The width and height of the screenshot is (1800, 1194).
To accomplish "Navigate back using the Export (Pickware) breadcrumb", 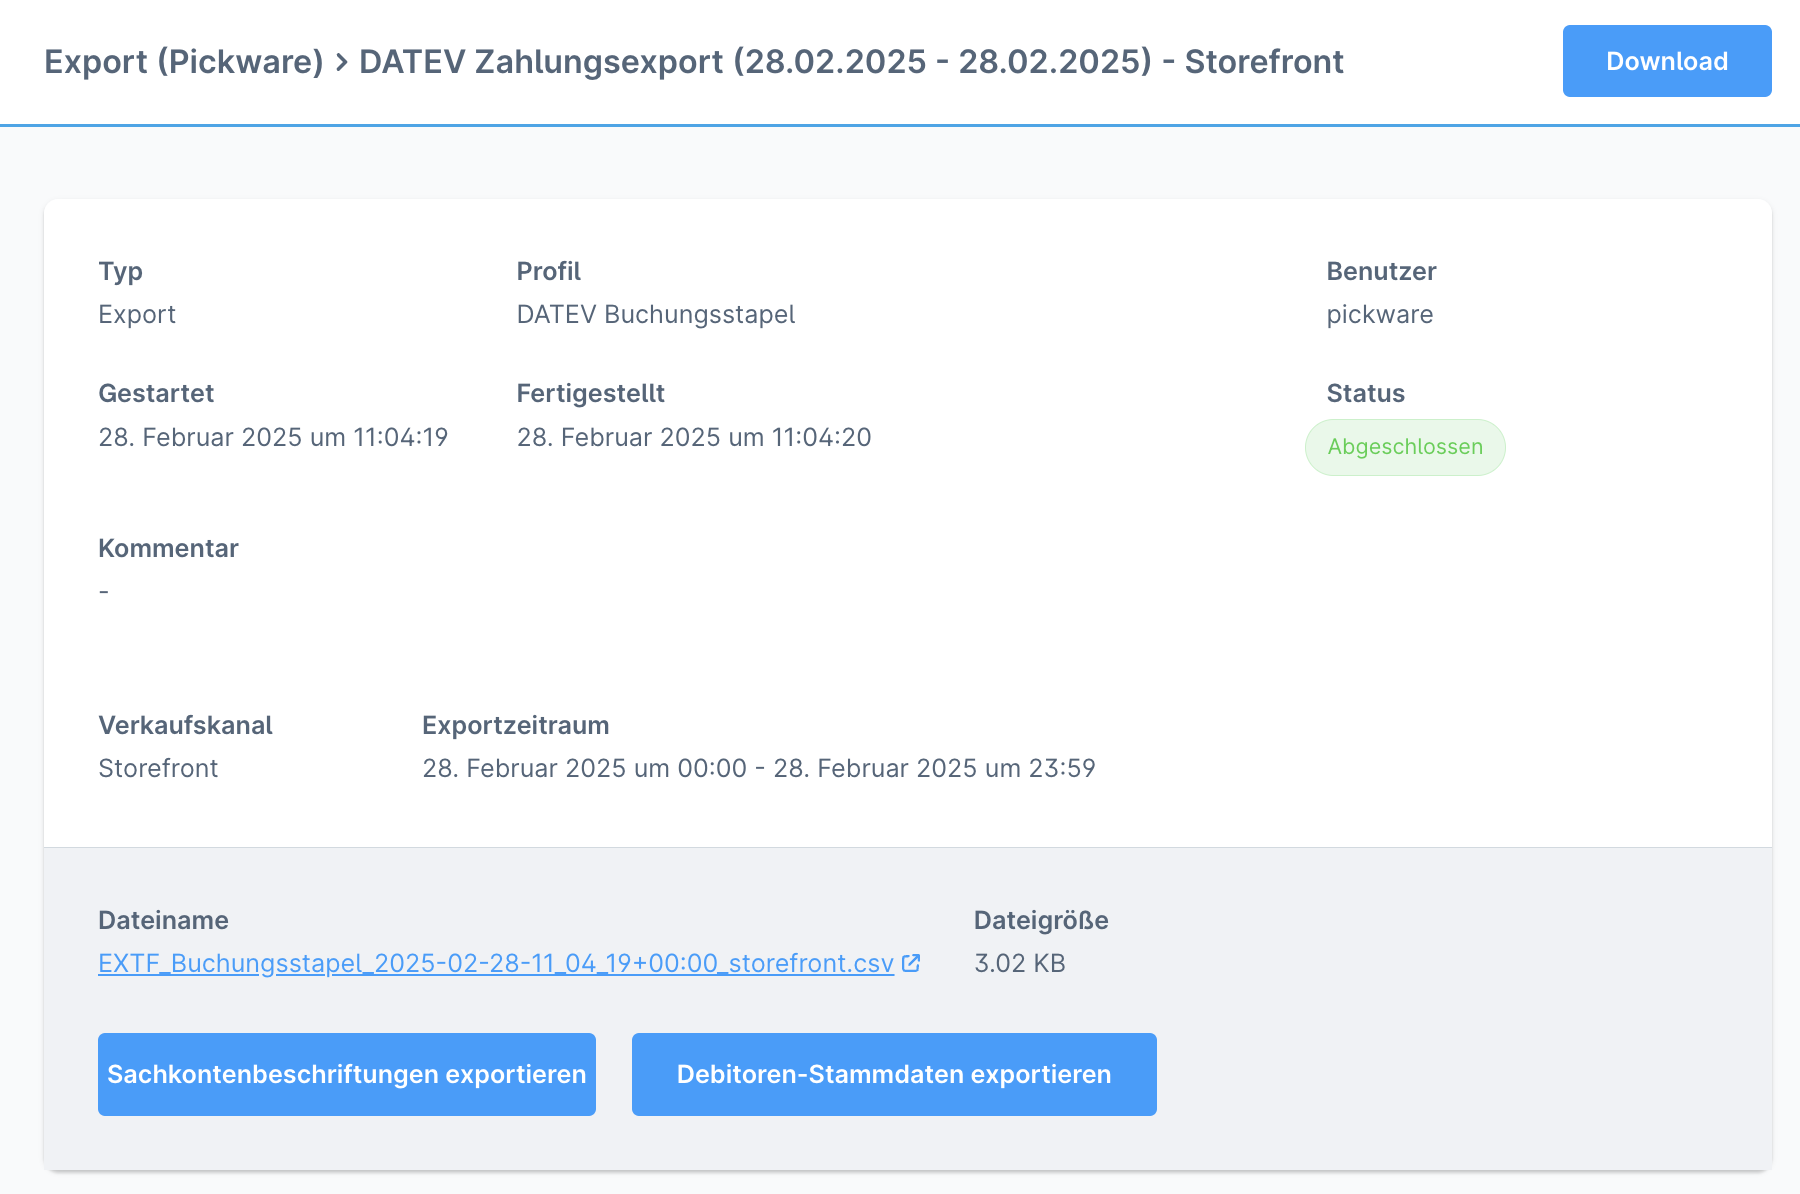I will [188, 61].
